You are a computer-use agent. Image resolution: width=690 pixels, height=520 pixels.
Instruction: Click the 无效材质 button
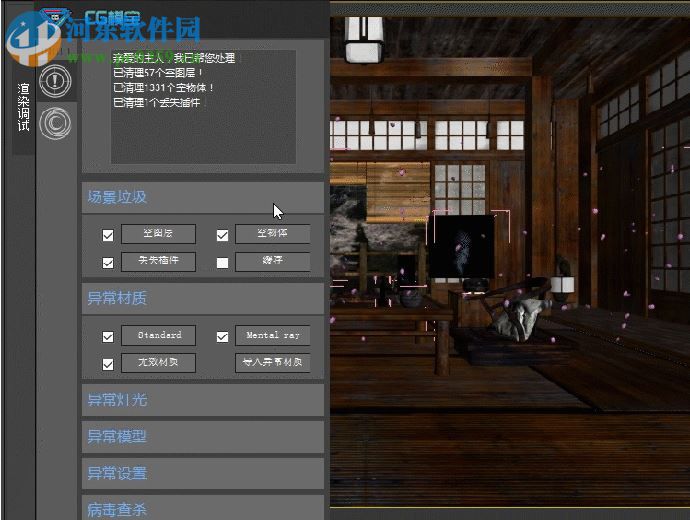pos(158,363)
